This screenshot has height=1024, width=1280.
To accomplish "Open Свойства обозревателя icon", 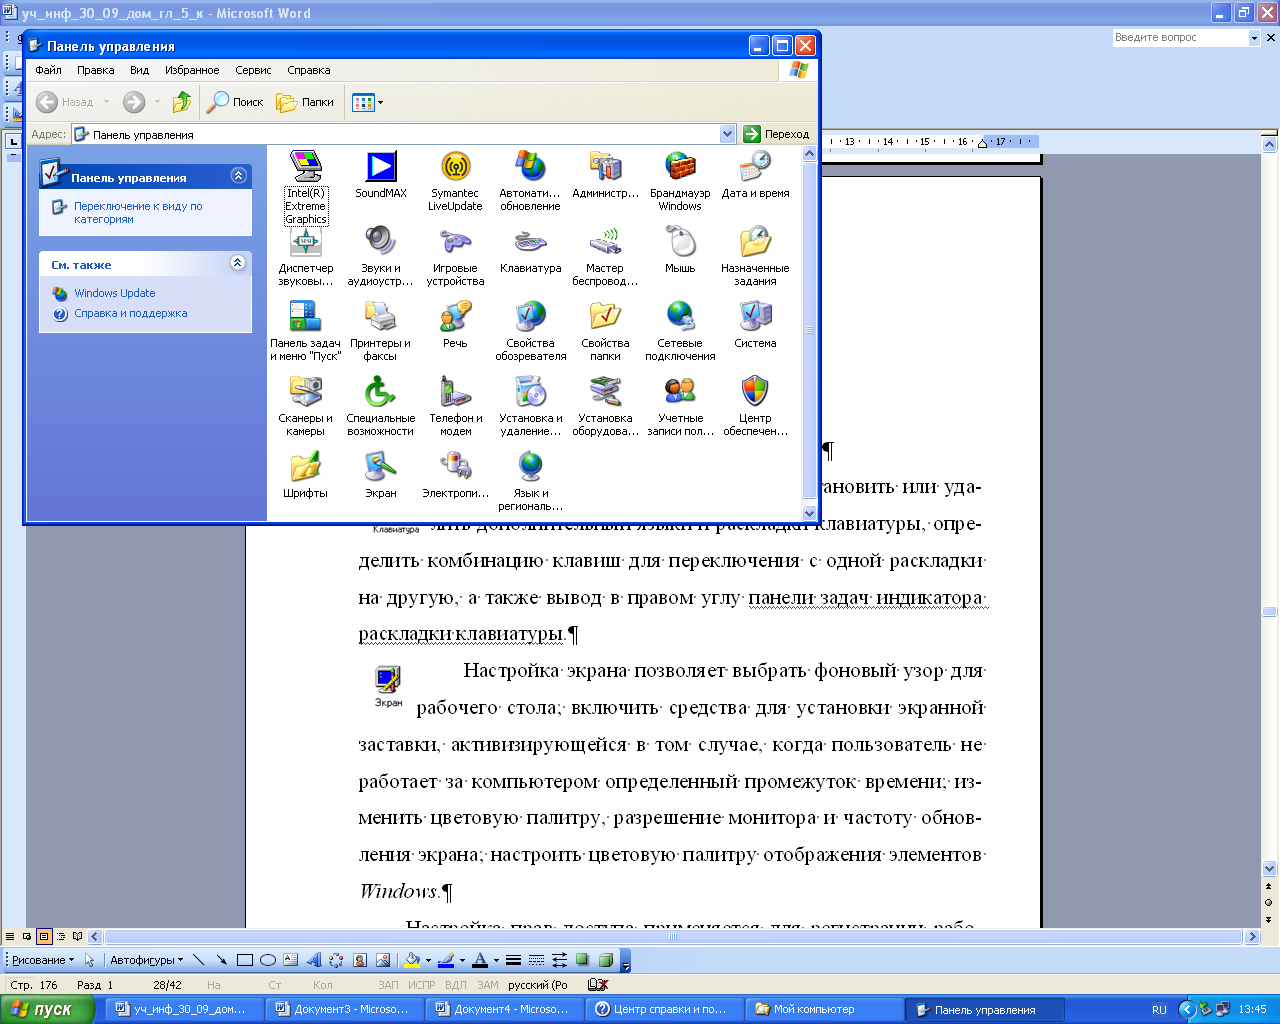I will pos(530,317).
